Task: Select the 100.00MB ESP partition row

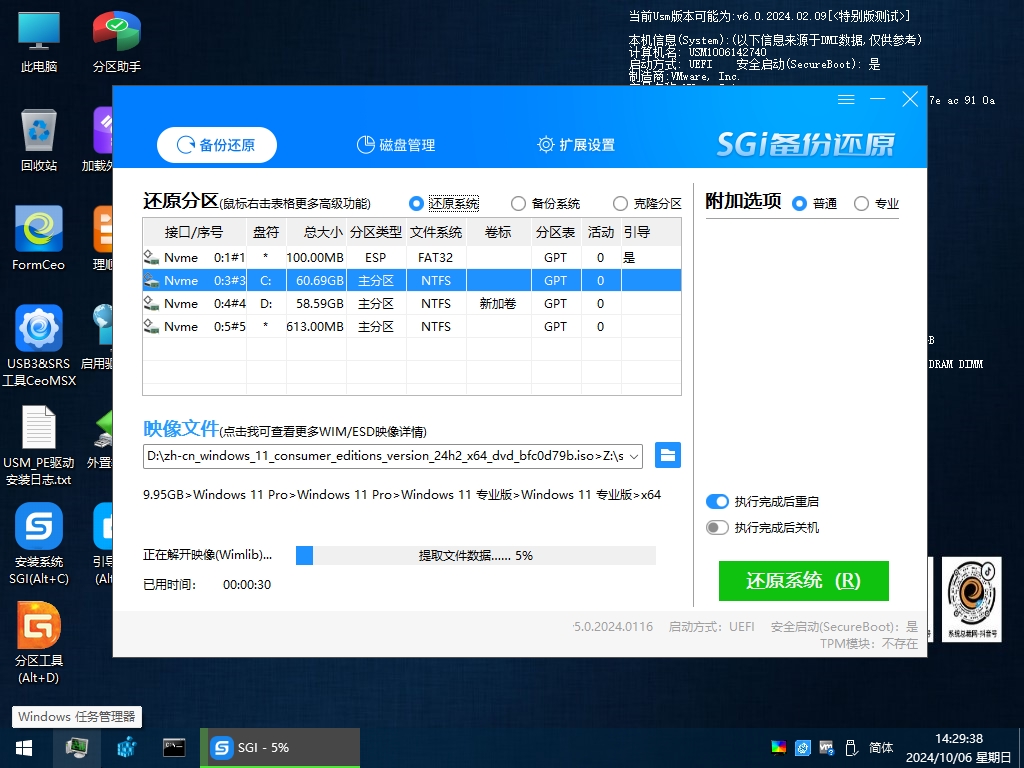Action: 412,257
